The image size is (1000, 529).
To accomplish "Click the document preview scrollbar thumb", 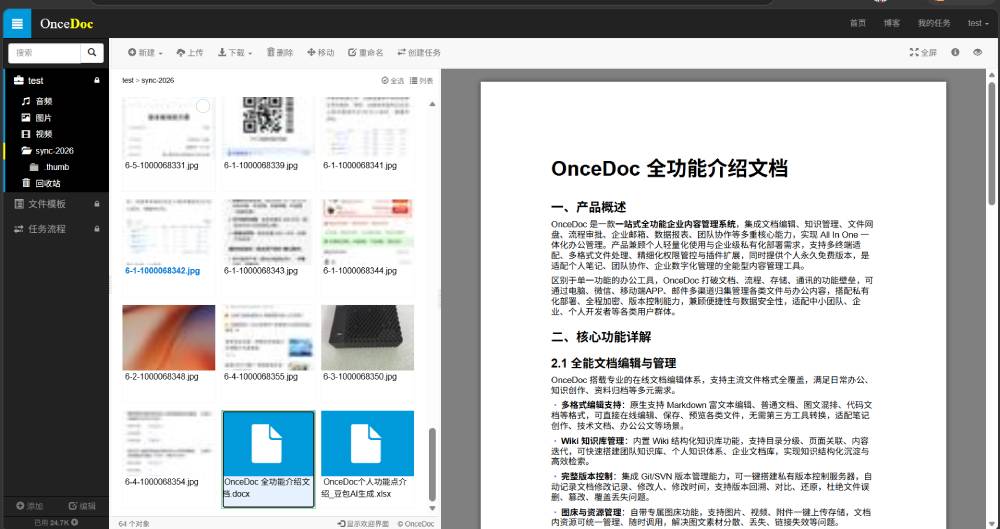I will pyautogui.click(x=992, y=144).
